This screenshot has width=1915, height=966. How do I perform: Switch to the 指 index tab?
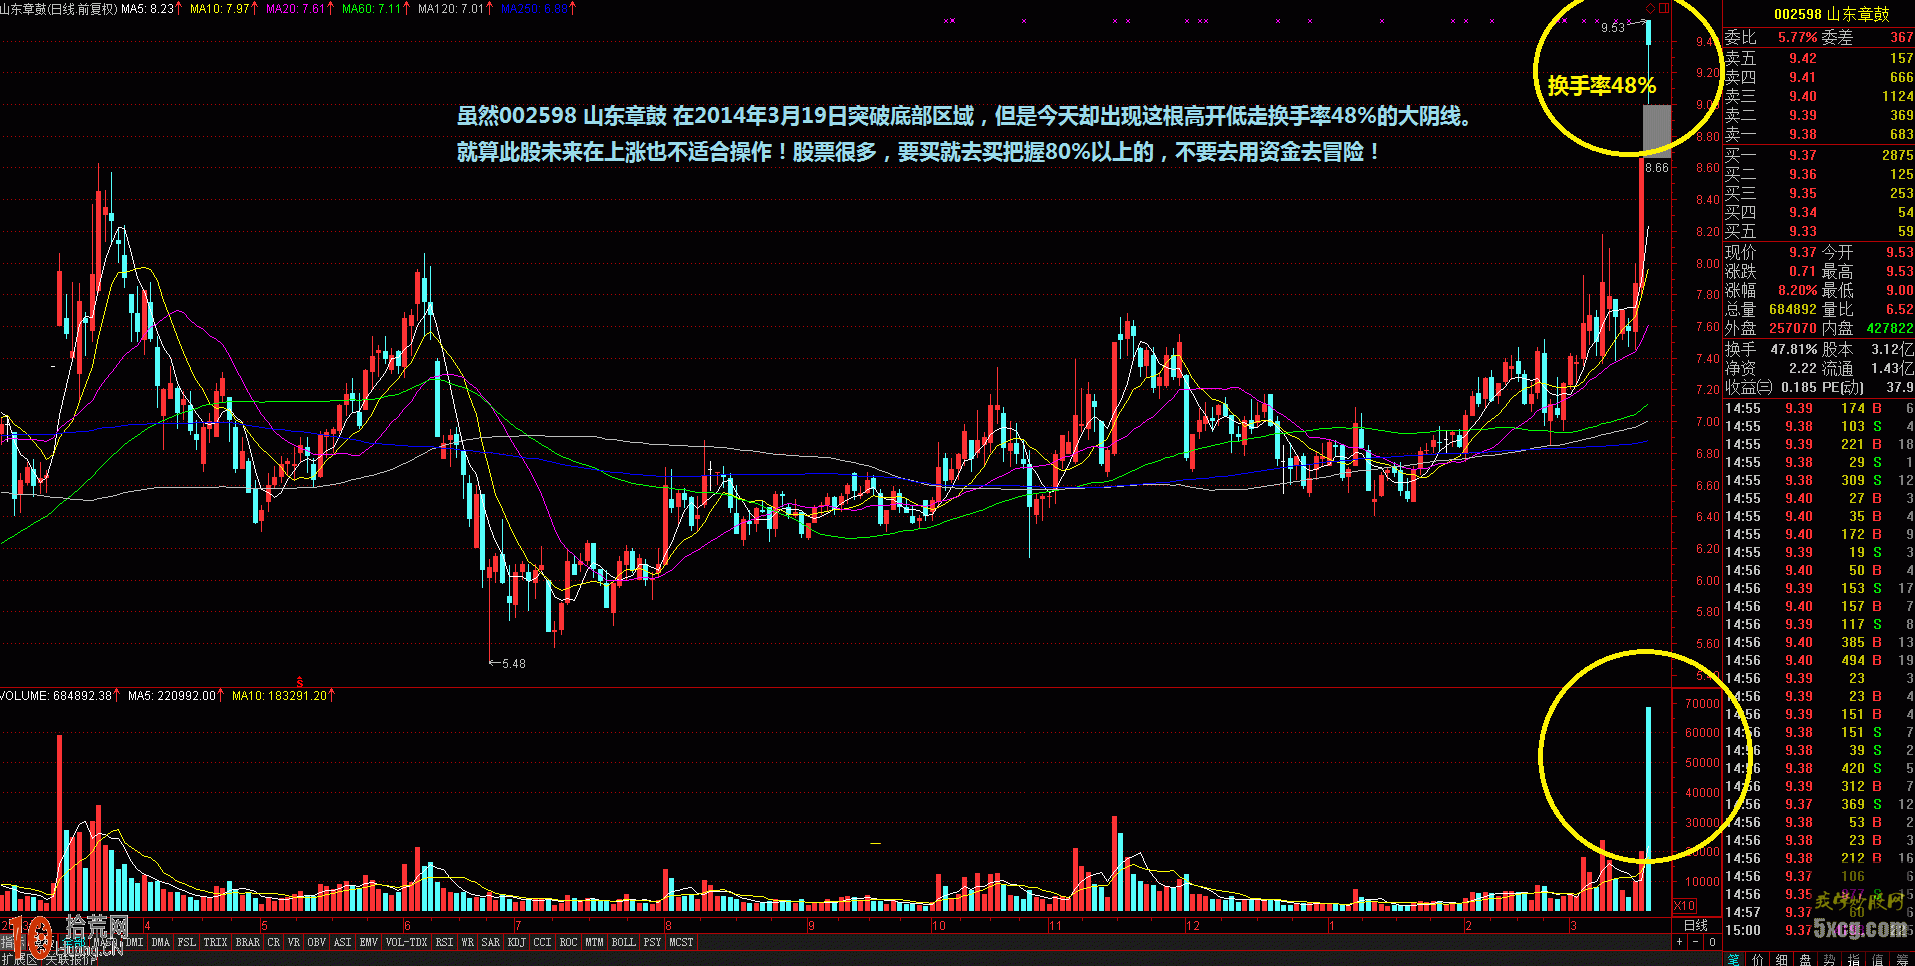(1853, 959)
